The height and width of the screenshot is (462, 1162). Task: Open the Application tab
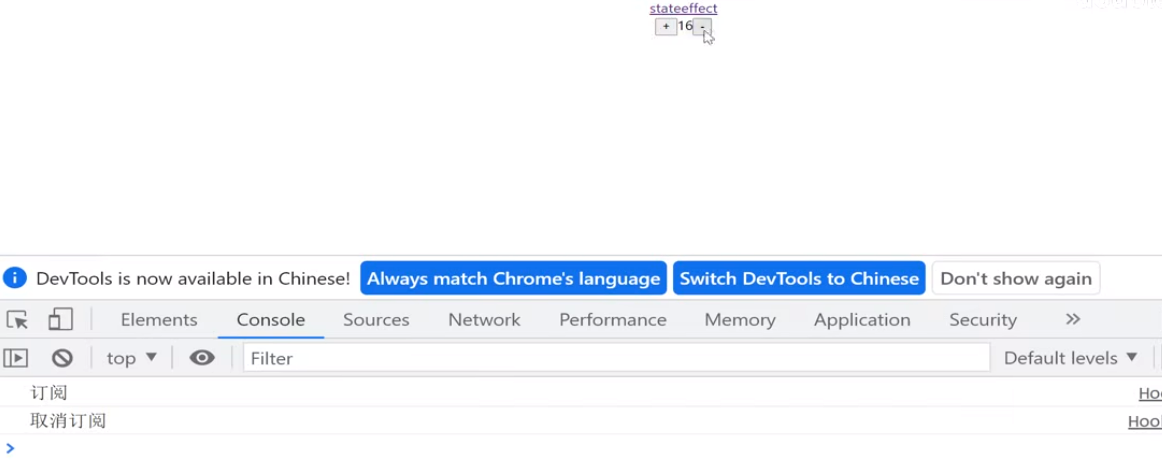[862, 320]
